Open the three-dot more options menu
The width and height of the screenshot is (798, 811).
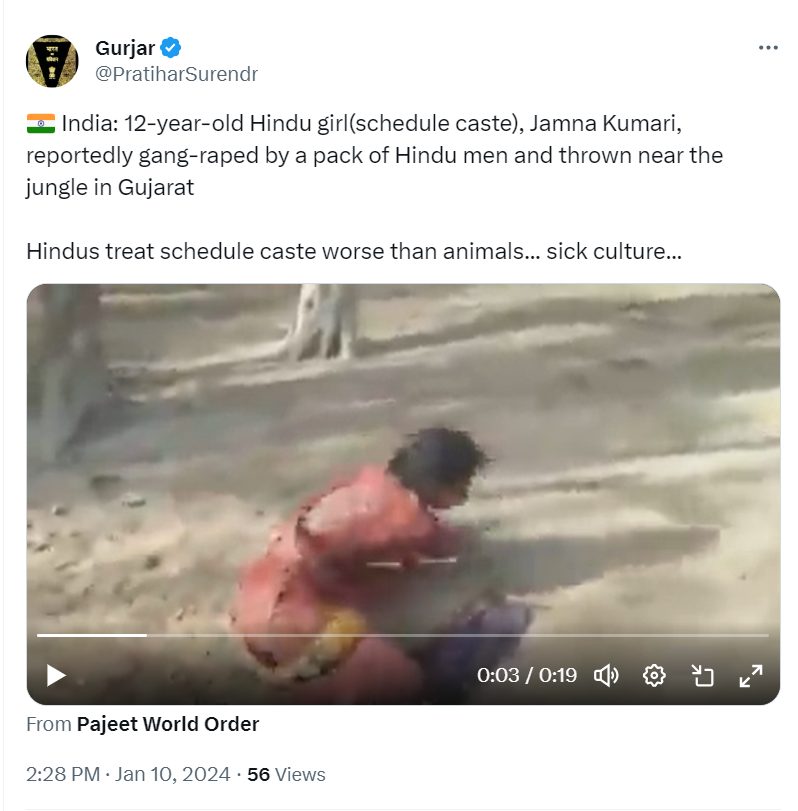[x=768, y=48]
